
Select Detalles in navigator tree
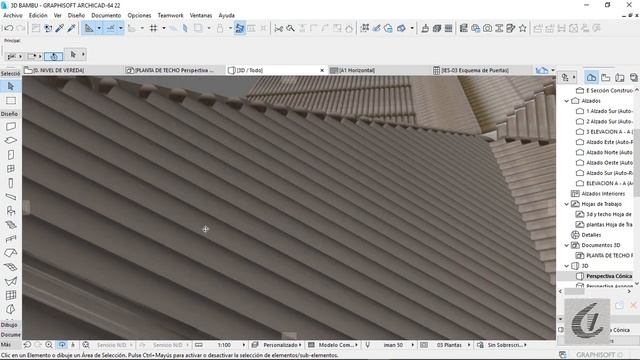[x=586, y=235]
